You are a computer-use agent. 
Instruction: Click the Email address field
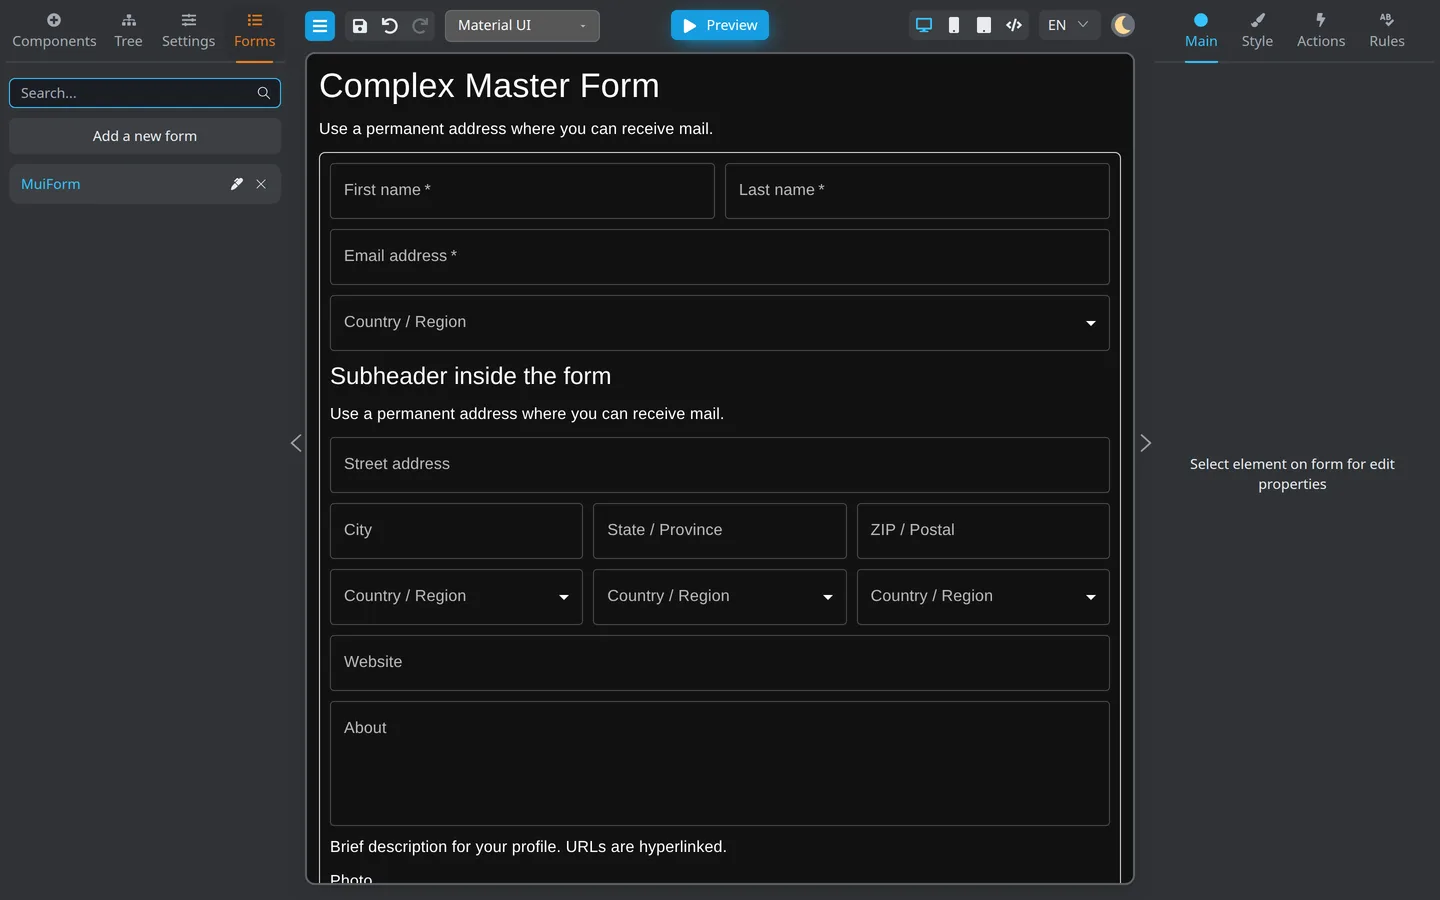[x=720, y=257]
